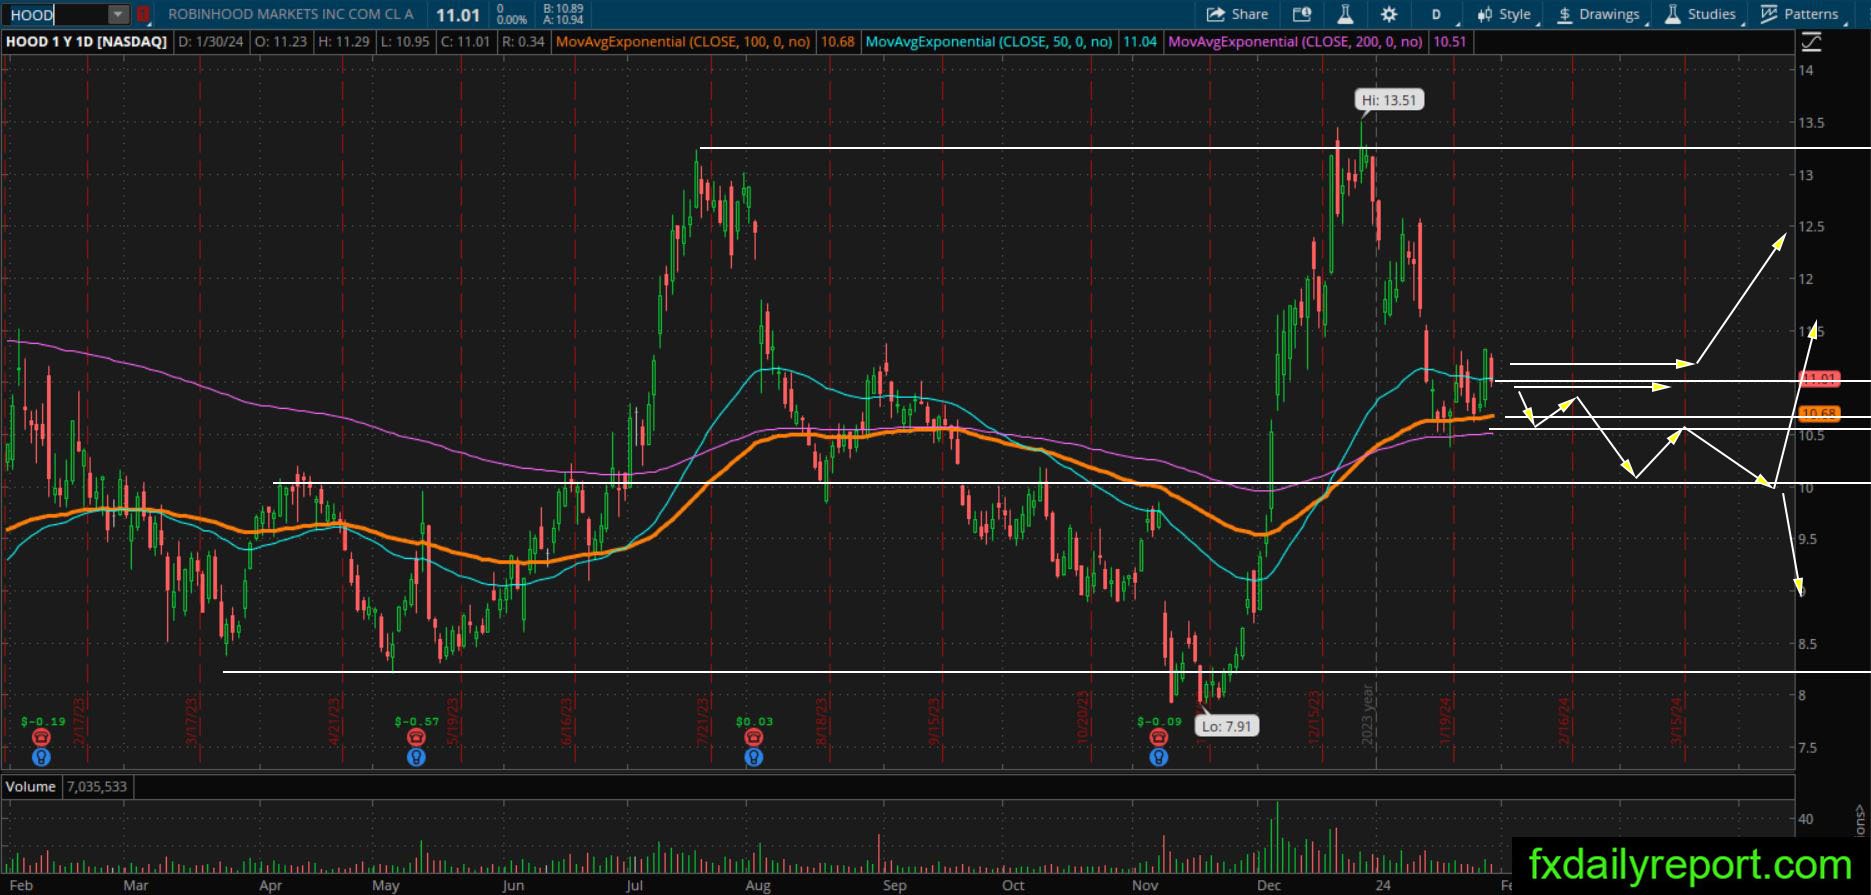The height and width of the screenshot is (895, 1871).
Task: Click the D: 1/30/24 date readout
Action: 211,42
